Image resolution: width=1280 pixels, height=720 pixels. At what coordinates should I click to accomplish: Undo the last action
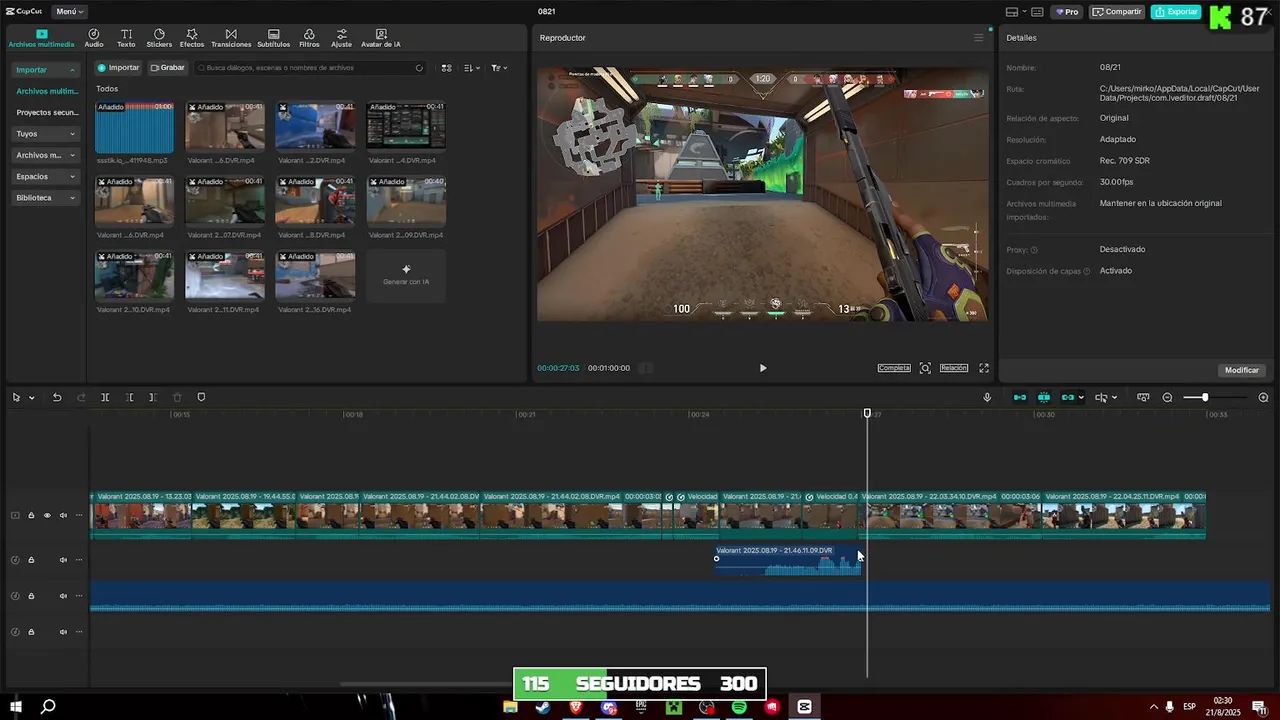pos(57,398)
